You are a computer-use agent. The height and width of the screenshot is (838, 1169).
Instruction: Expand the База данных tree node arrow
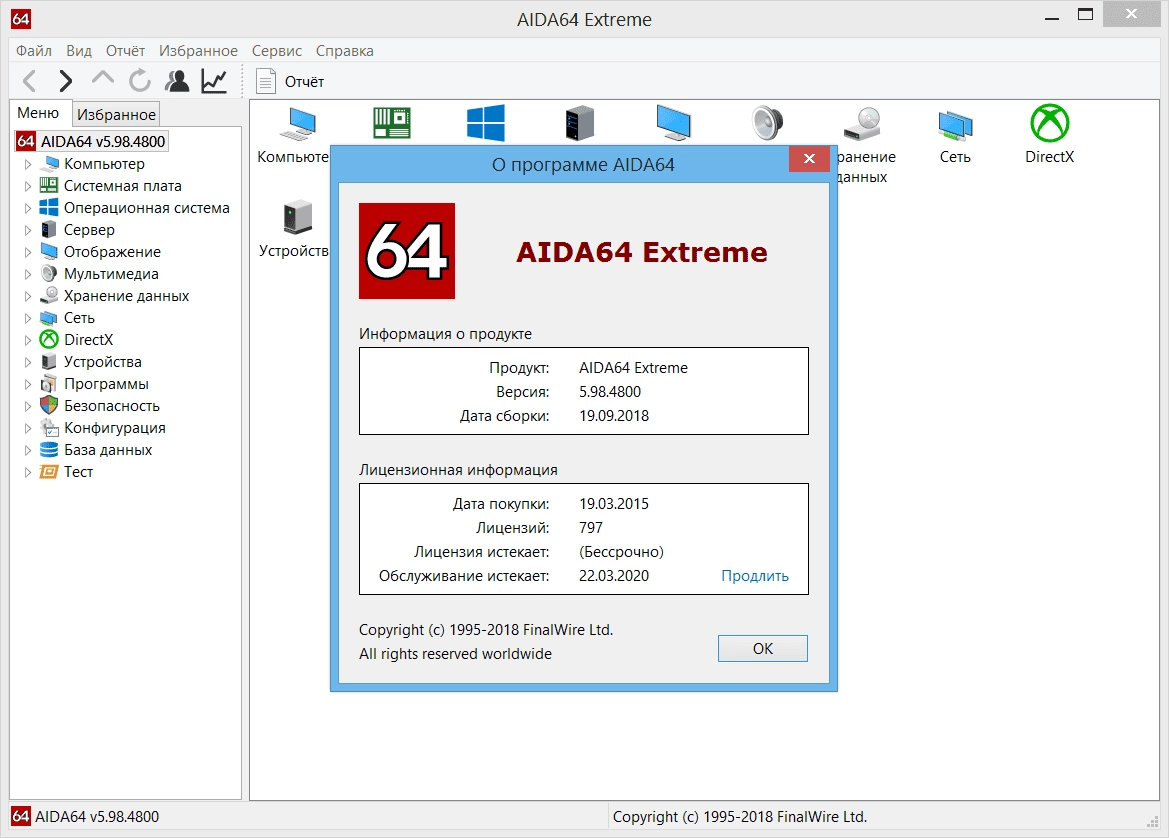click(28, 450)
